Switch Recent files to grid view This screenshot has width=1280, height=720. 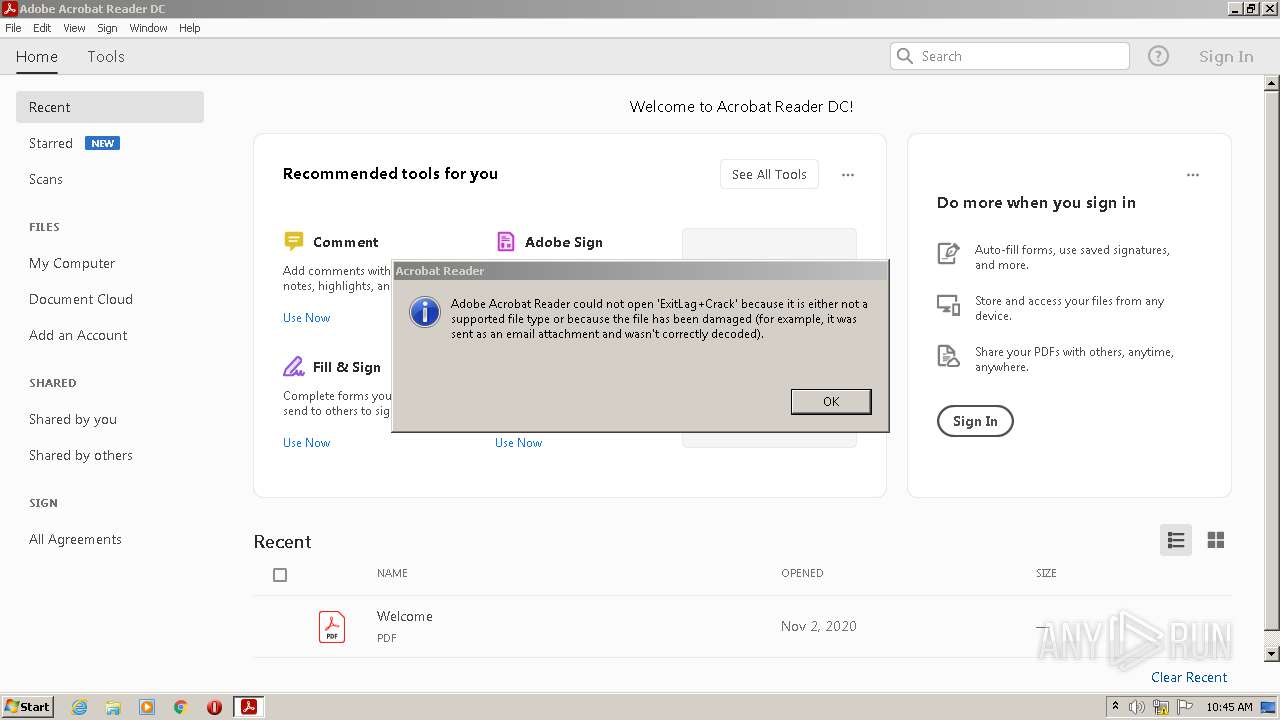tap(1216, 540)
